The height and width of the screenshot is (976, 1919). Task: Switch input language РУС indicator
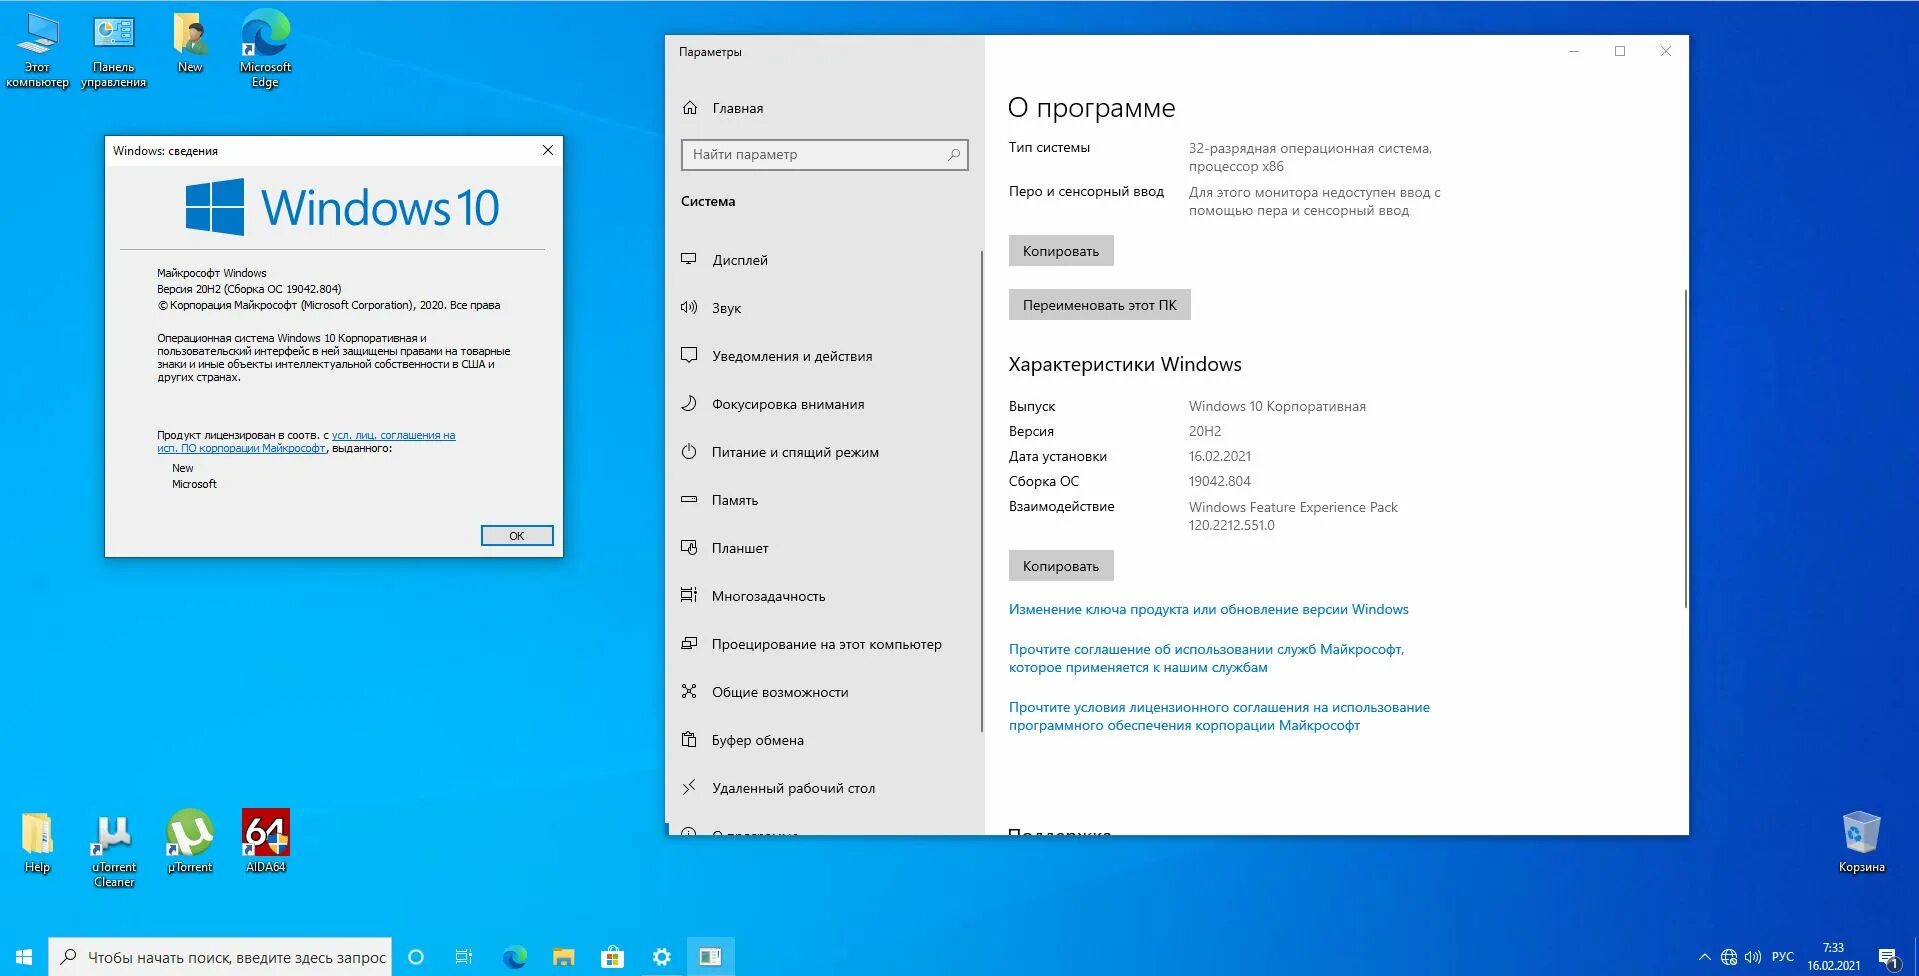pos(1782,957)
